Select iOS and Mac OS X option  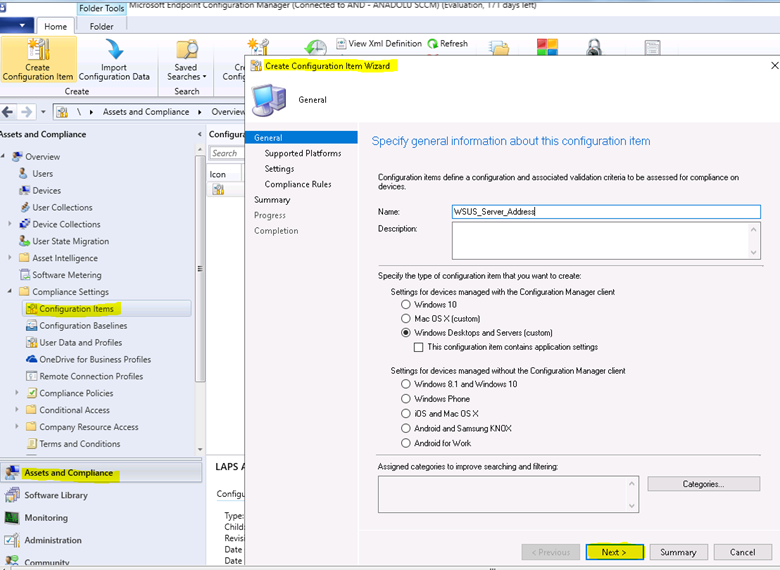(x=406, y=413)
